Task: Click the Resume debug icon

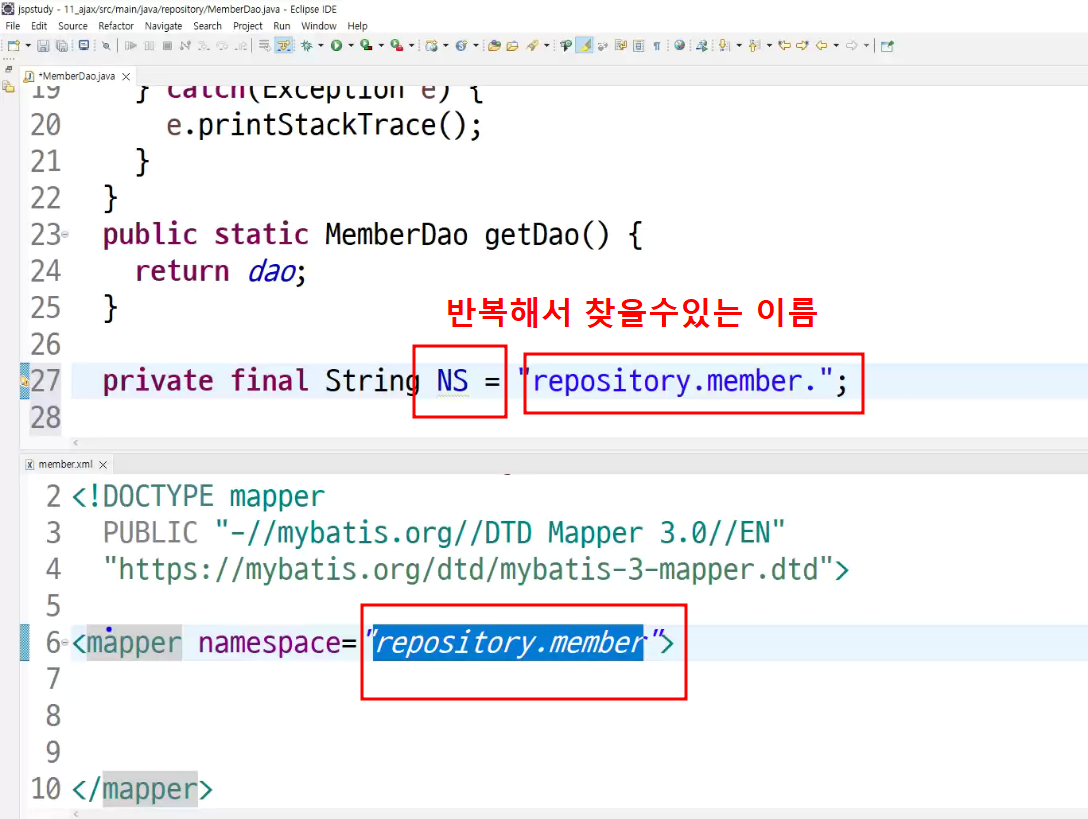Action: [130, 46]
